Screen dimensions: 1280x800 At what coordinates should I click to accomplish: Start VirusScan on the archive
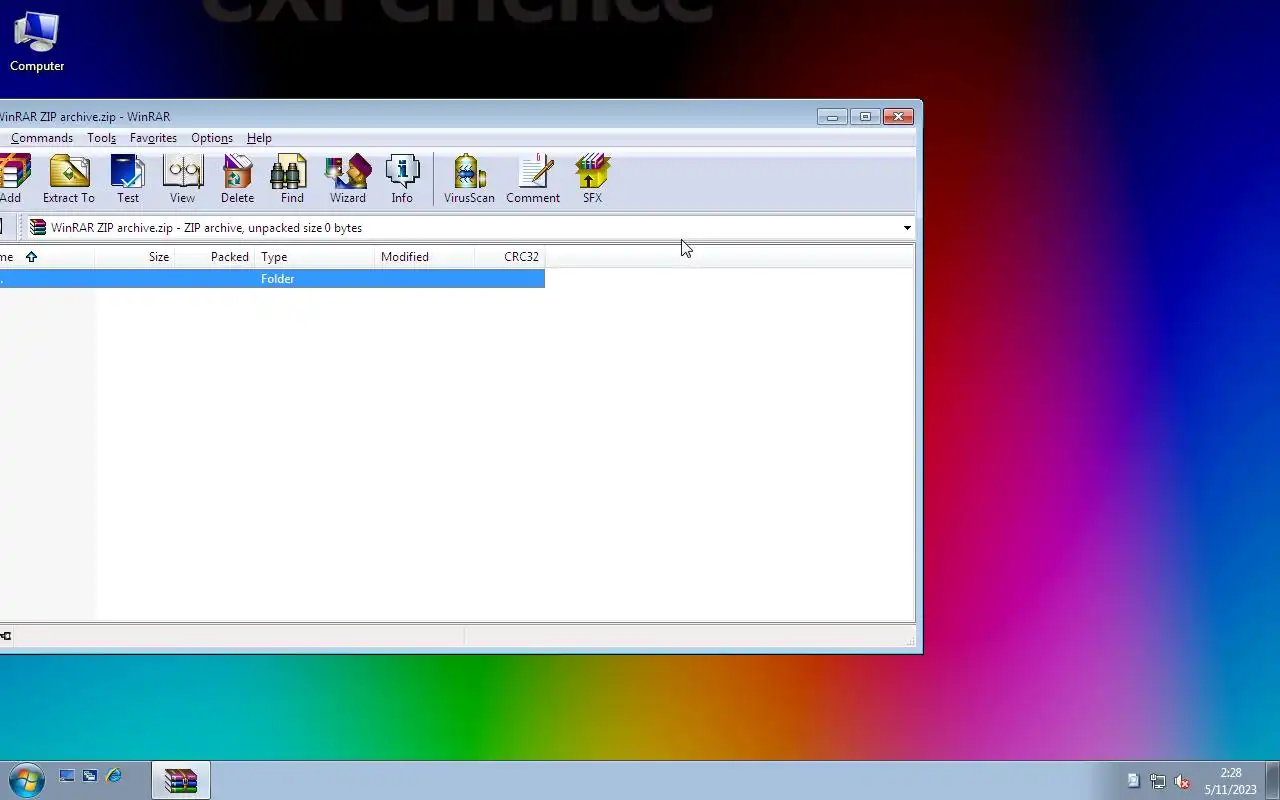(x=469, y=180)
